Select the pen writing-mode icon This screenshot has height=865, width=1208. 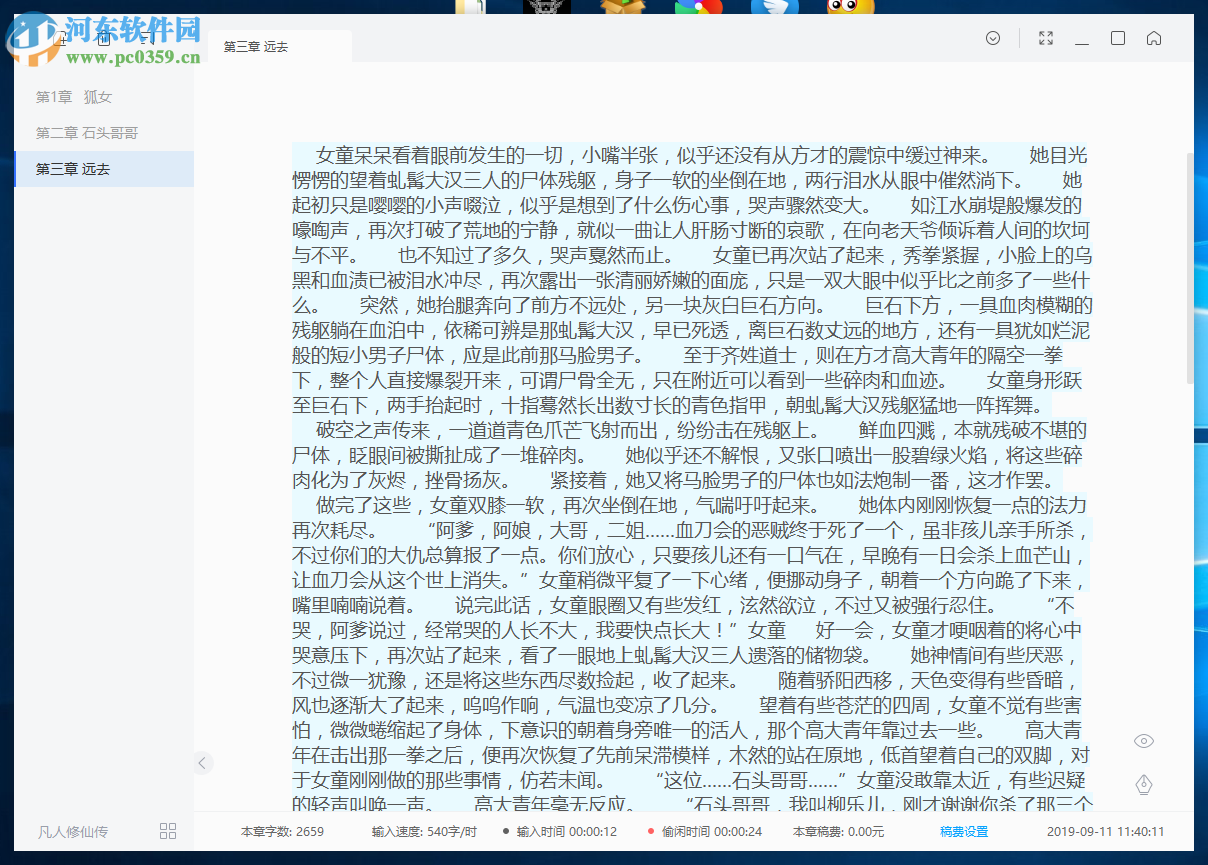pyautogui.click(x=1143, y=784)
